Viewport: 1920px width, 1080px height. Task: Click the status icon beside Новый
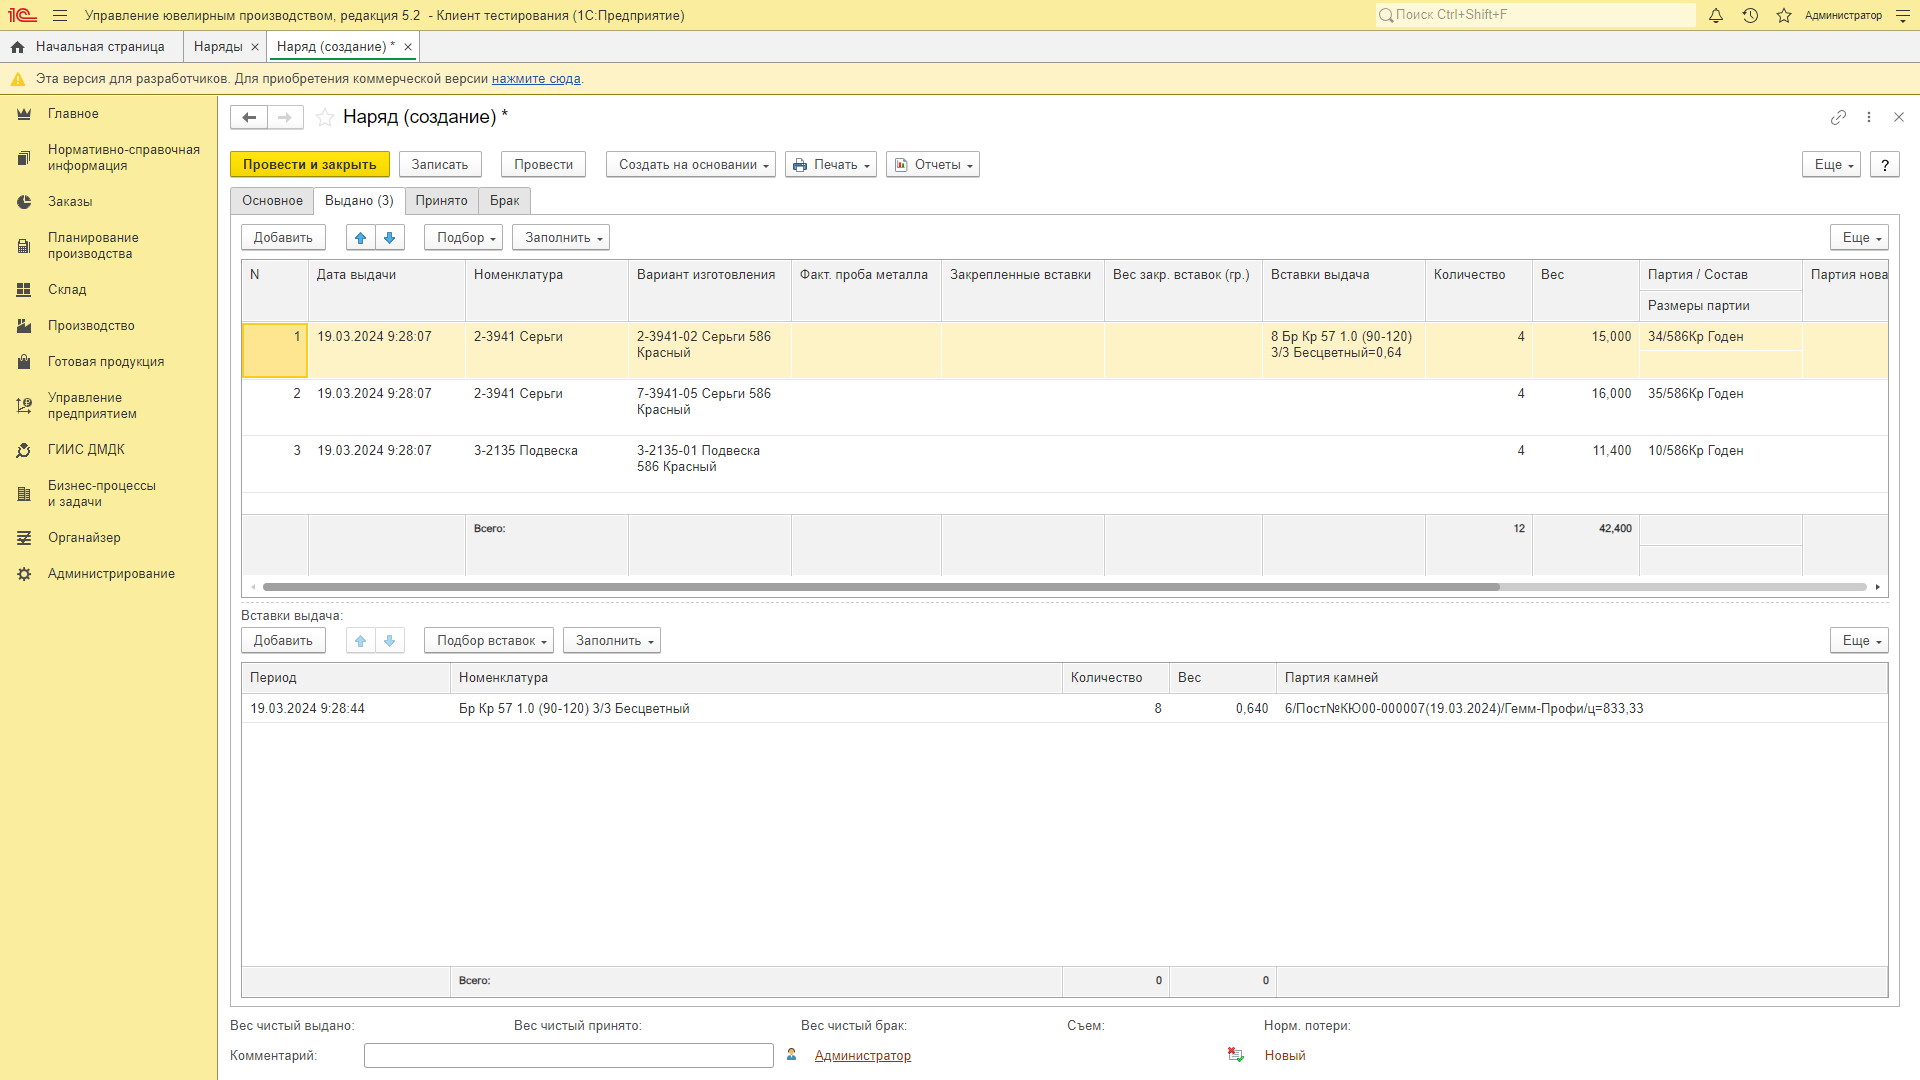click(1236, 1055)
